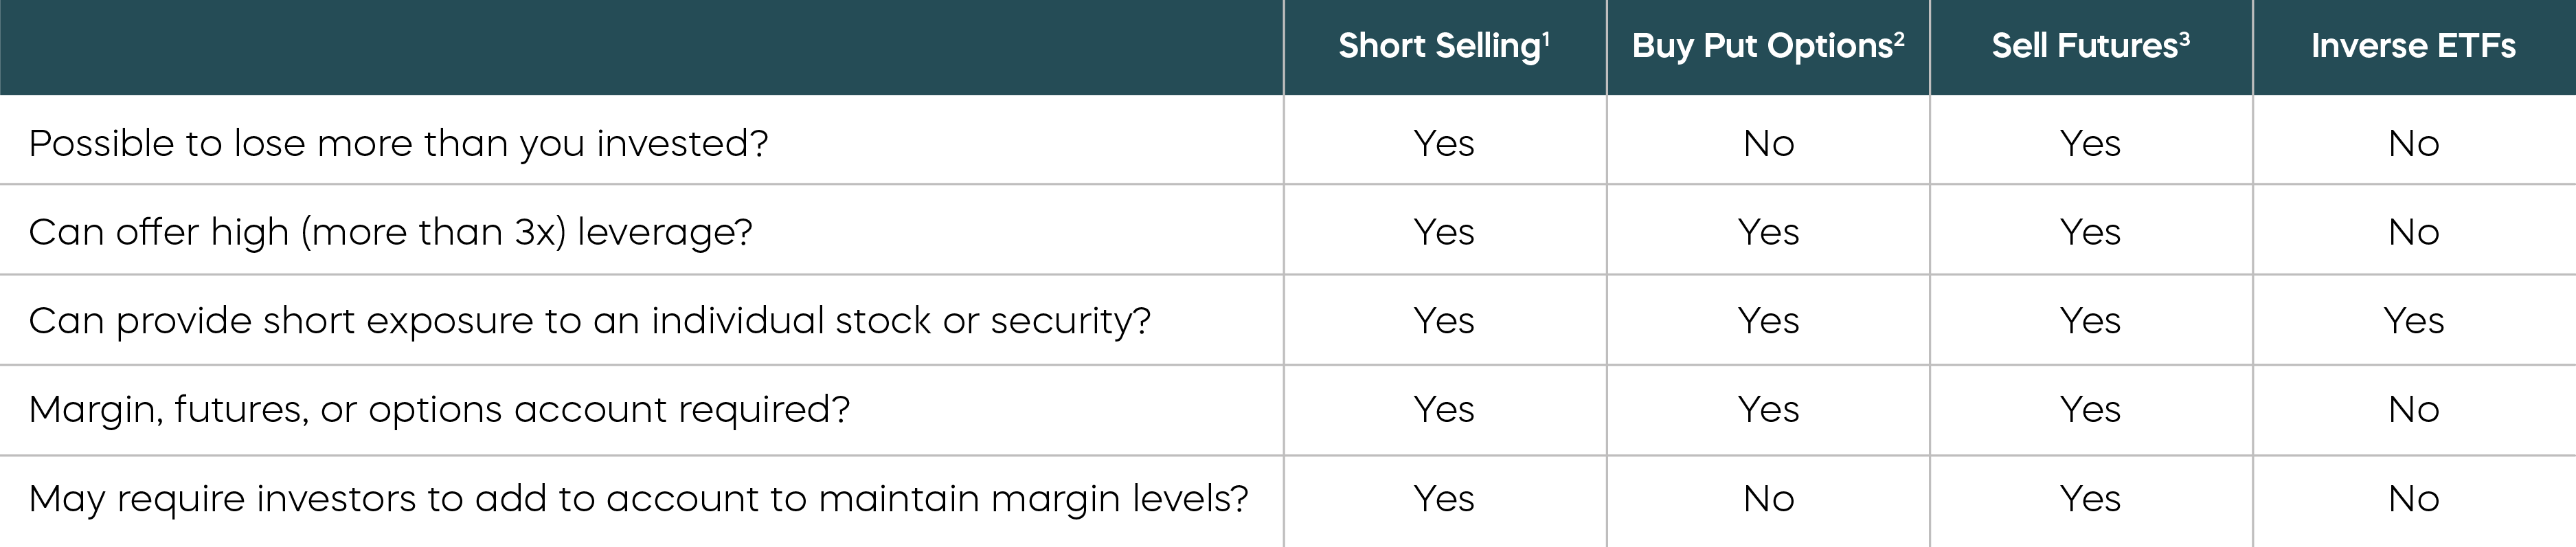Click Inverse ETFs 'Yes' for individual stock exposure

tap(2413, 321)
